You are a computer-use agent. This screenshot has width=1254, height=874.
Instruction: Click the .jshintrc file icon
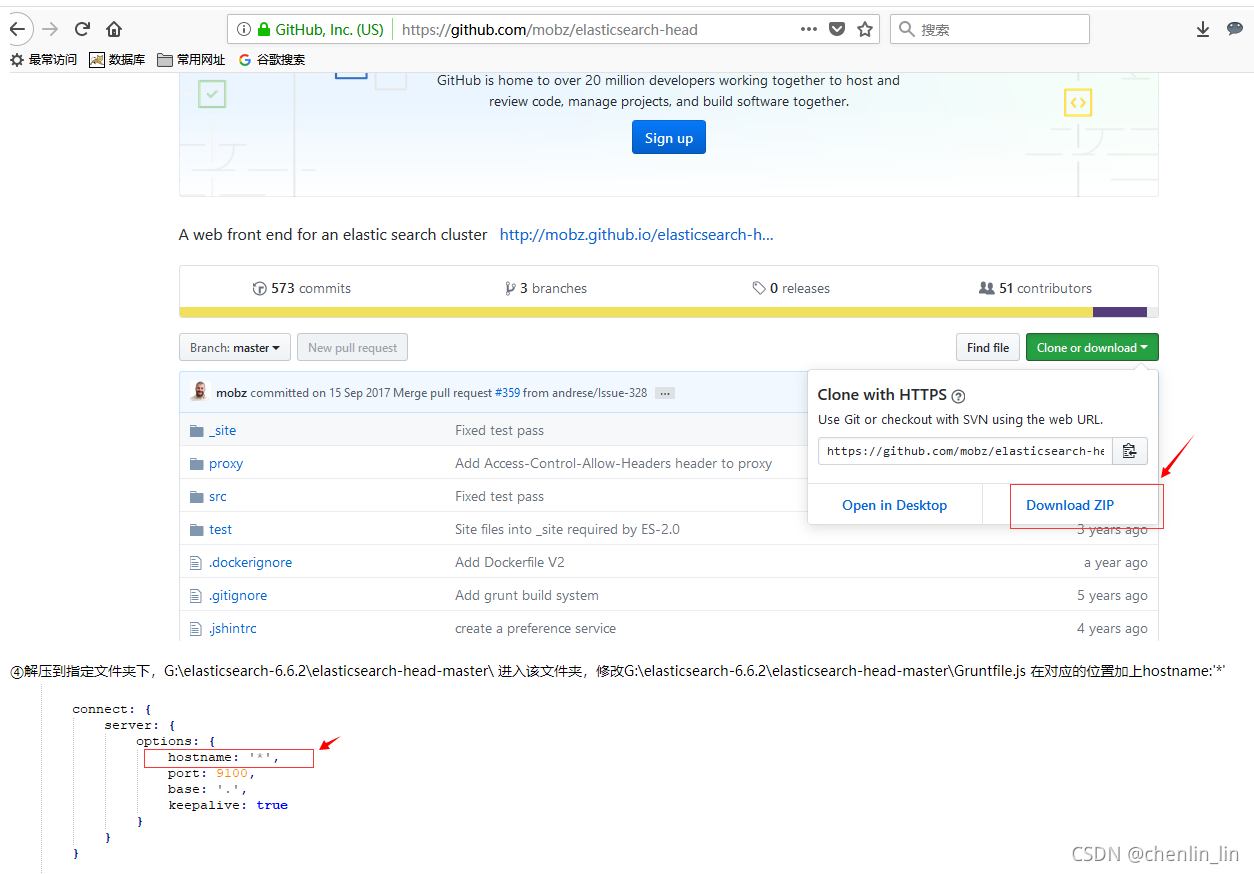coord(196,629)
